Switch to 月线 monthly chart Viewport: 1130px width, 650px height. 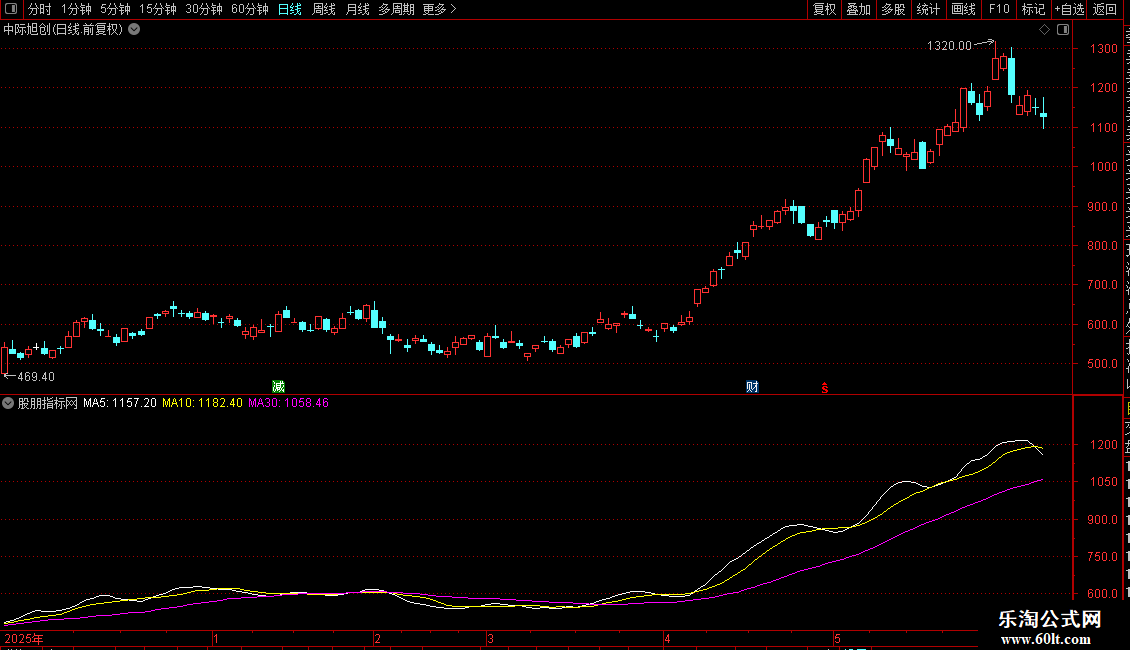(357, 9)
